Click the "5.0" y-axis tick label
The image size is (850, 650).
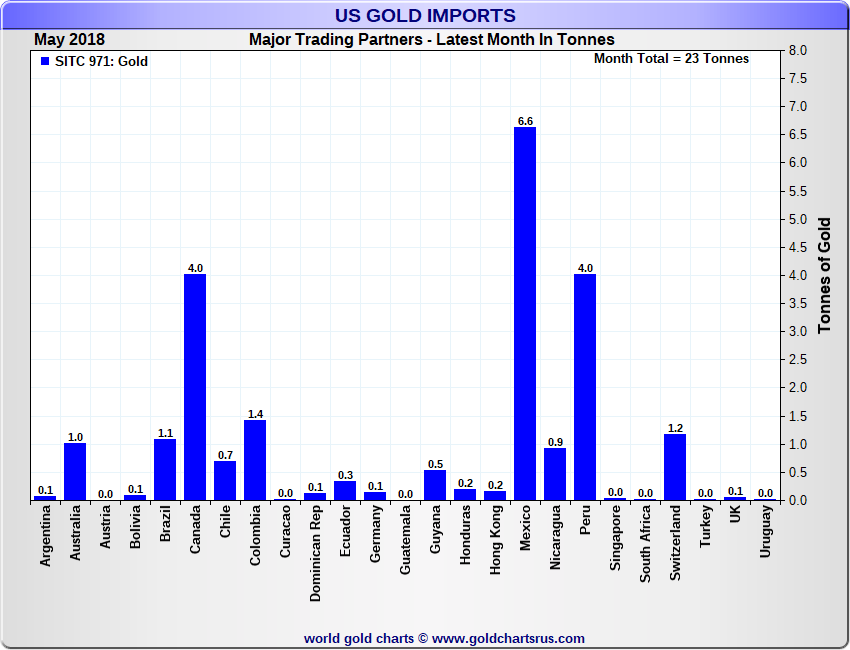[798, 219]
